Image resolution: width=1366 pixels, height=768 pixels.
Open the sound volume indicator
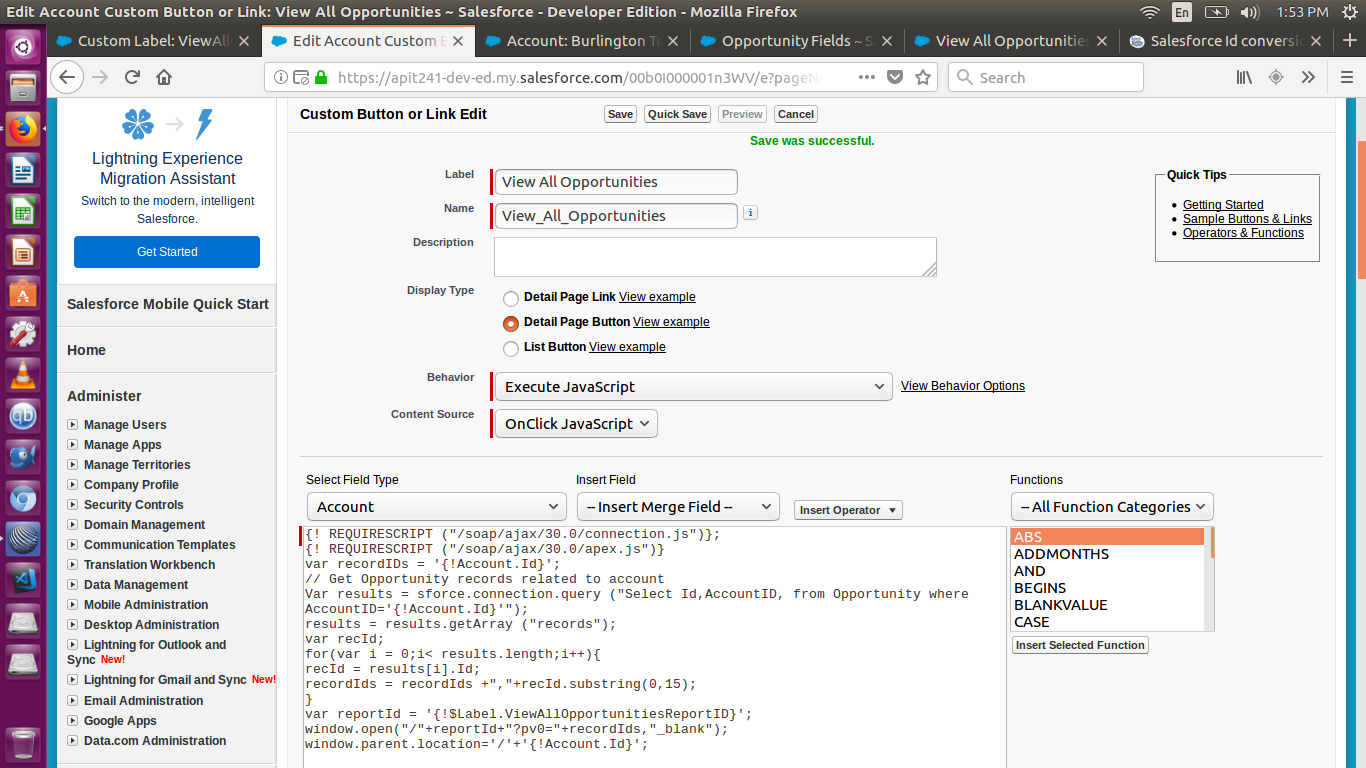(x=1249, y=12)
